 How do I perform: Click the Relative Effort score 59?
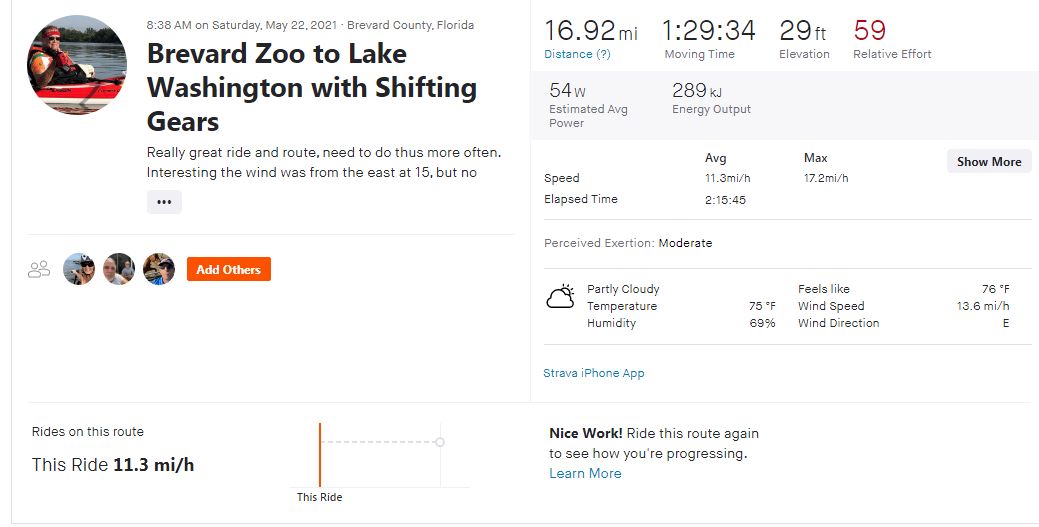tap(869, 30)
